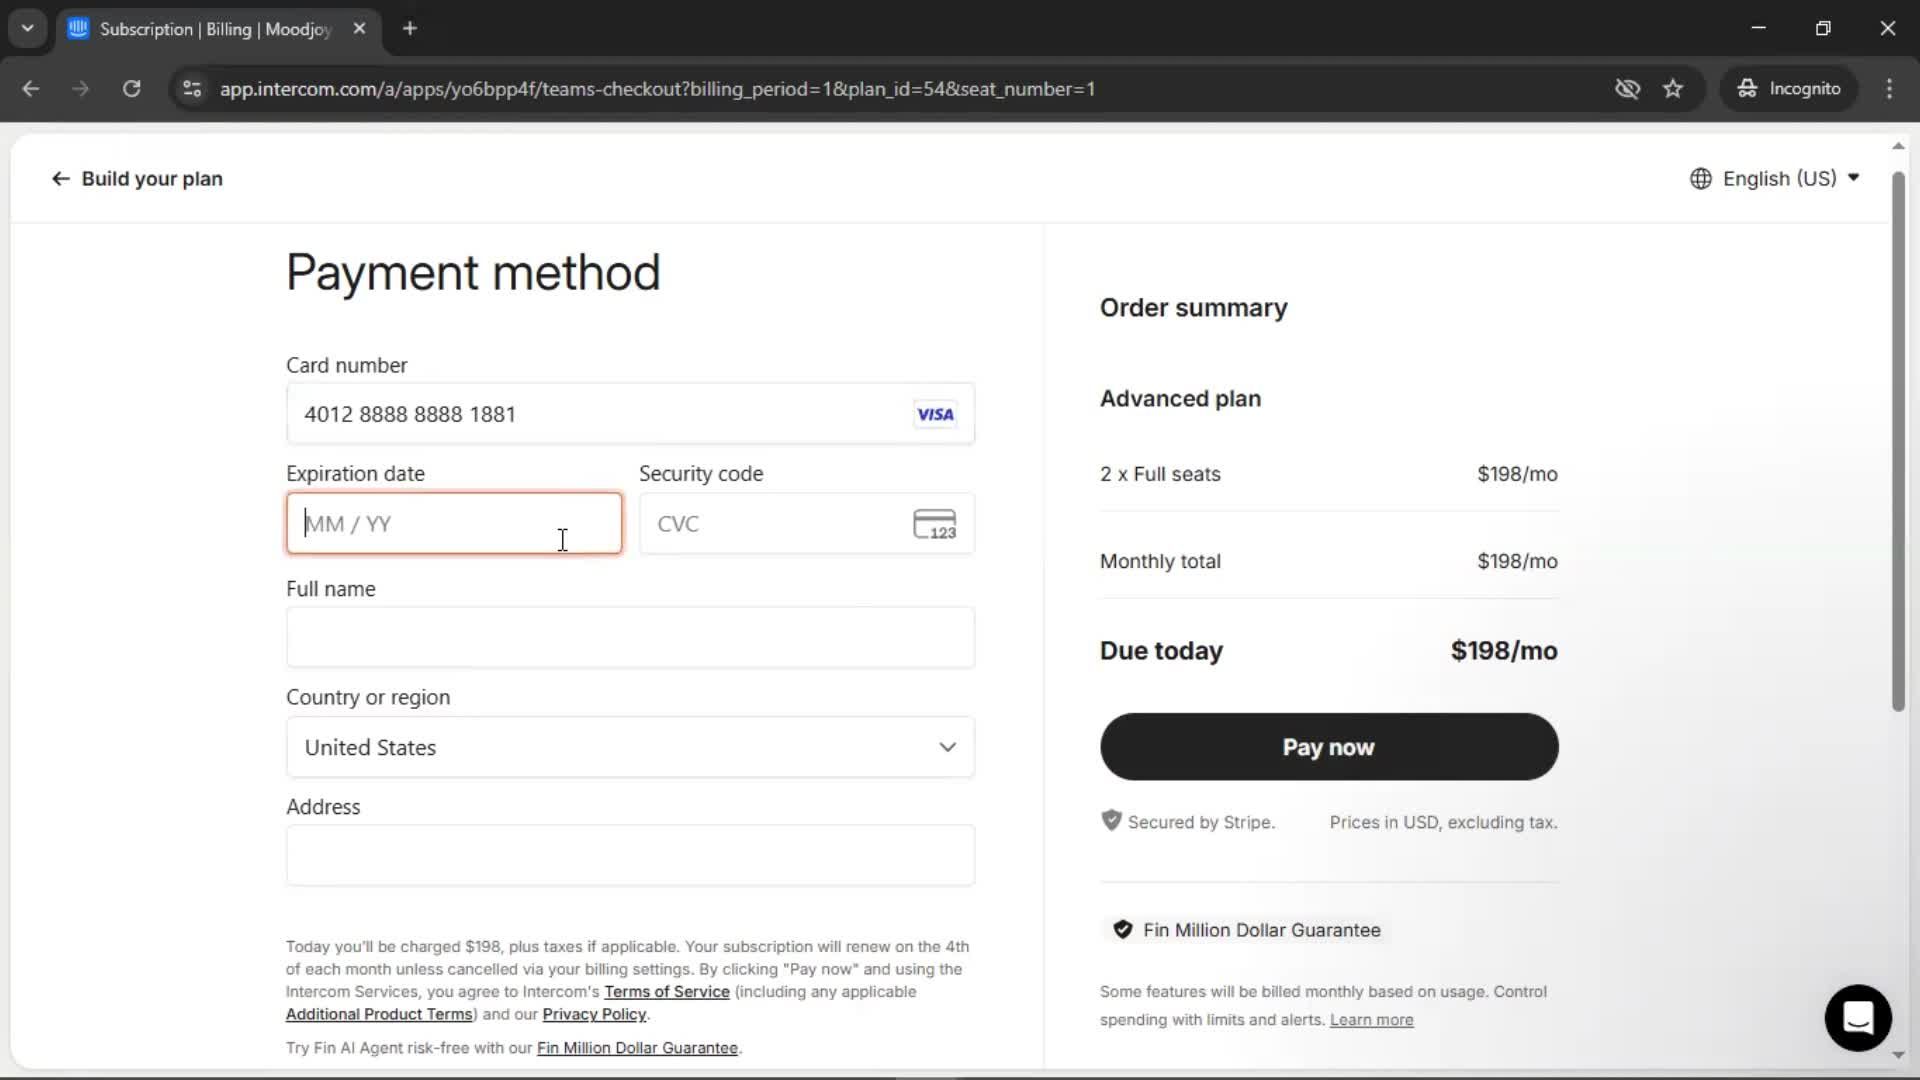Open the tab search dropdown arrow
Image resolution: width=1920 pixels, height=1080 pixels.
coord(28,29)
